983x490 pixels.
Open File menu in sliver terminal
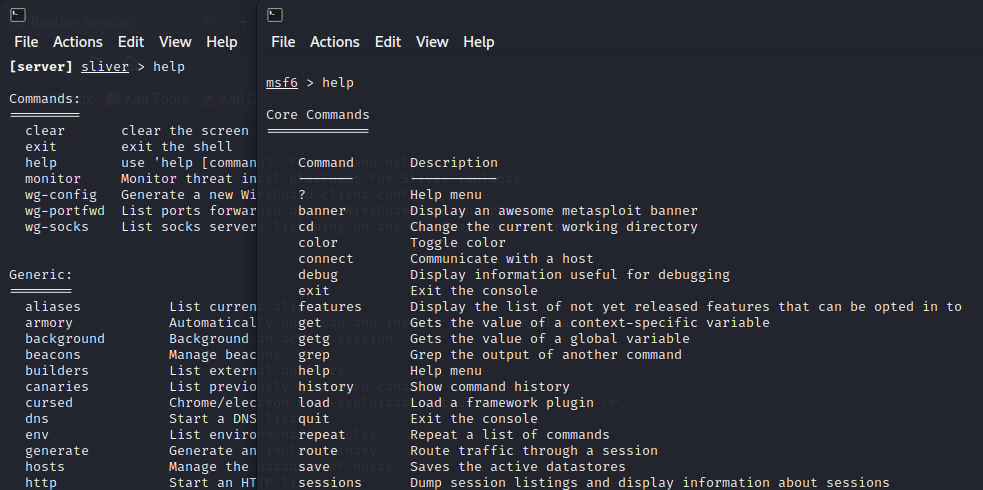(26, 42)
